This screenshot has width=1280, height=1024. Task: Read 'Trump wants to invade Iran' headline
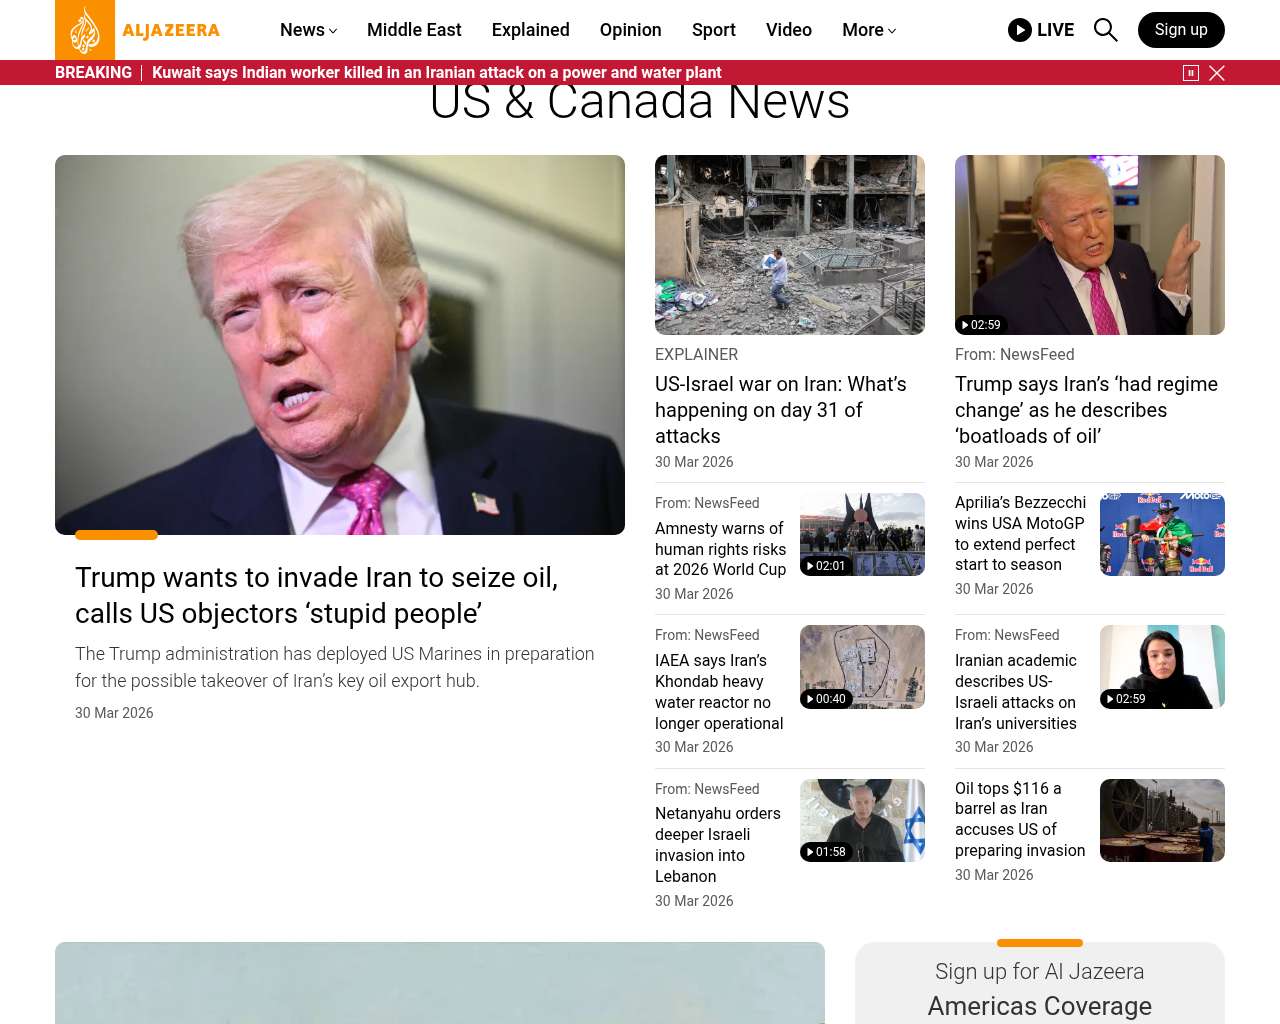pos(317,595)
